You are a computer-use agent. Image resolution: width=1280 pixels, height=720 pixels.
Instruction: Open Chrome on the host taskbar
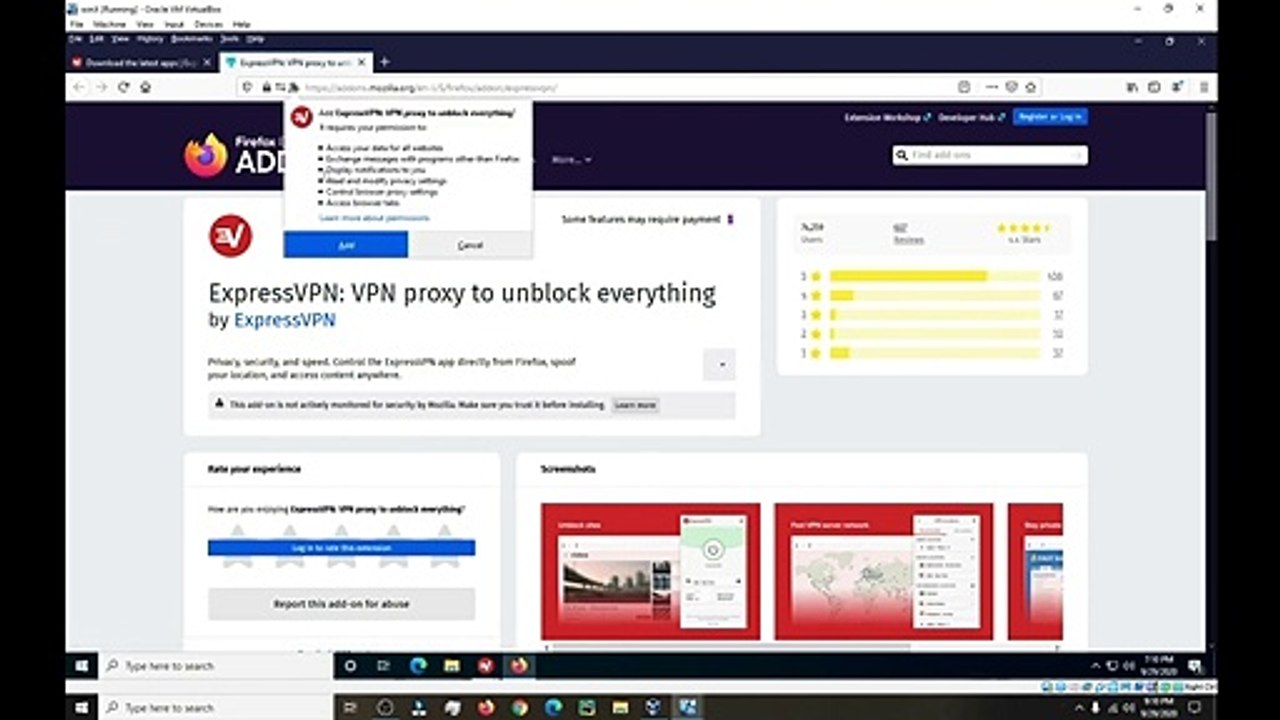click(519, 707)
